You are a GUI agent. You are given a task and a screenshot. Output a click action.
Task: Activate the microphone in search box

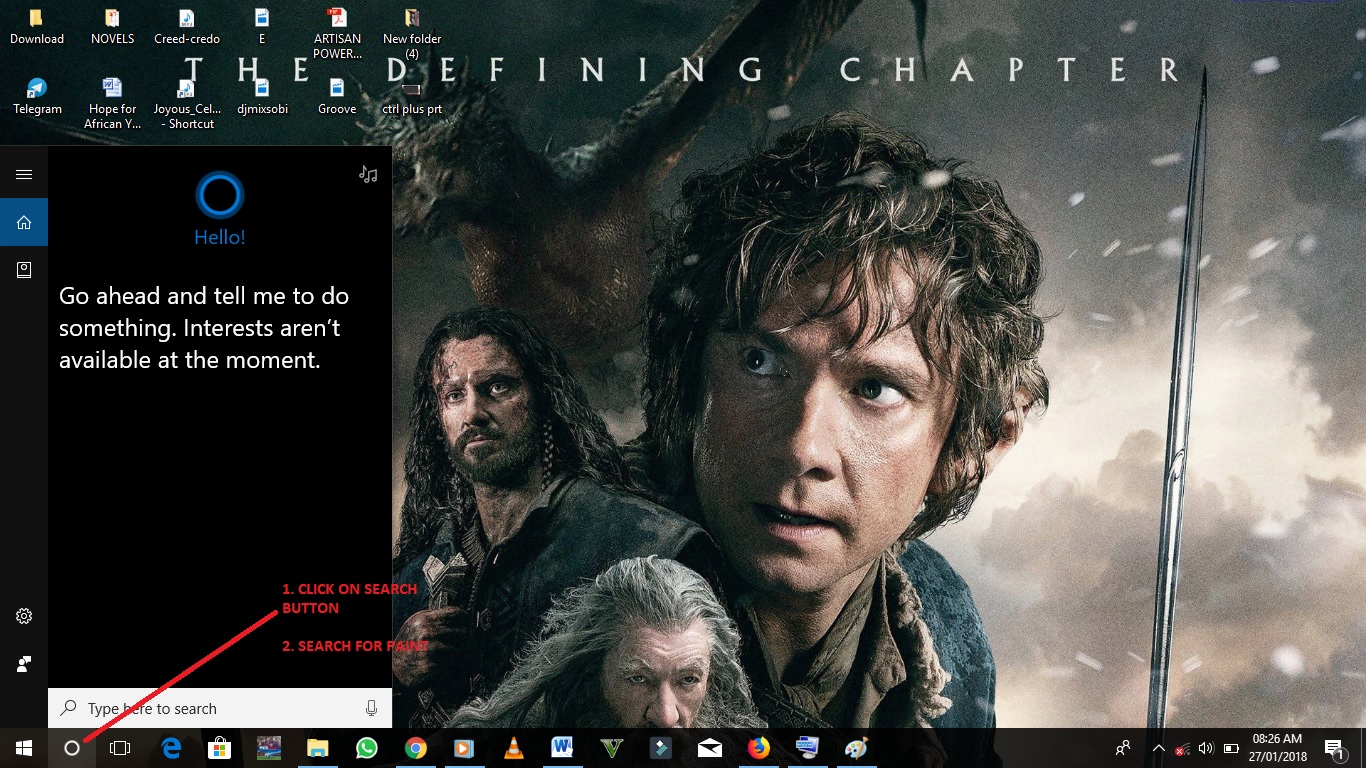pyautogui.click(x=372, y=708)
